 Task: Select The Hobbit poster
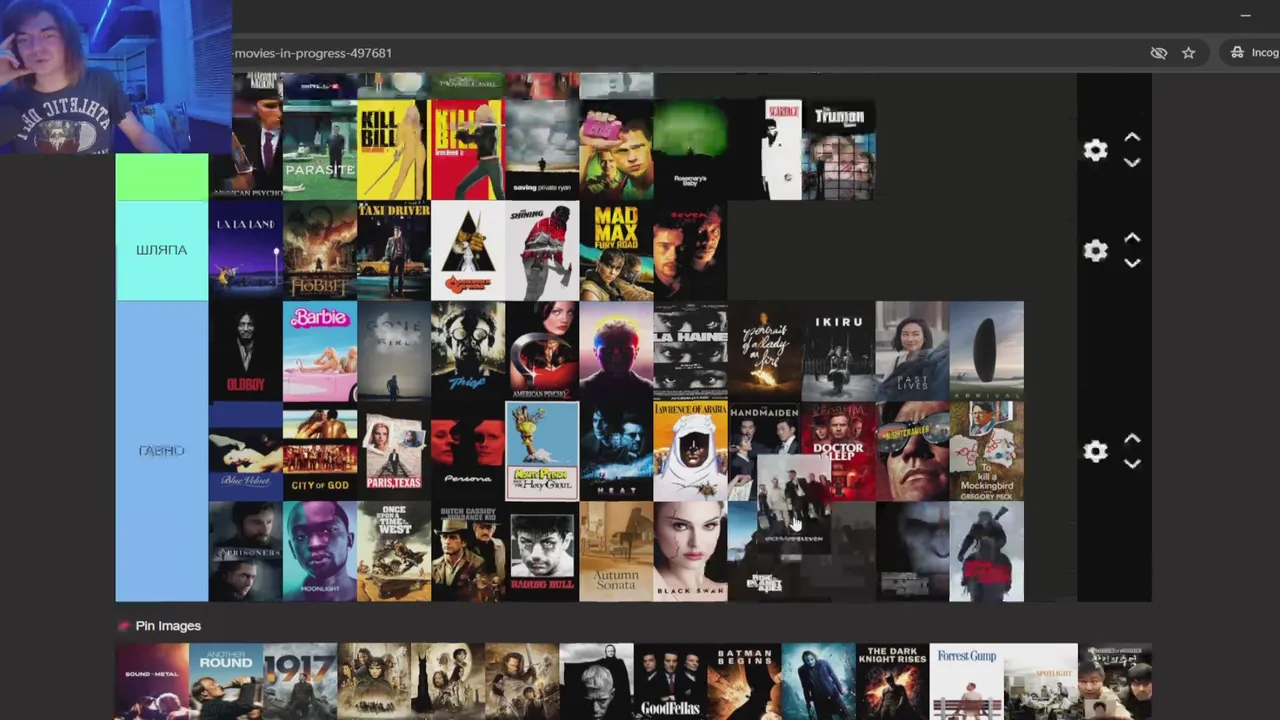coord(320,250)
